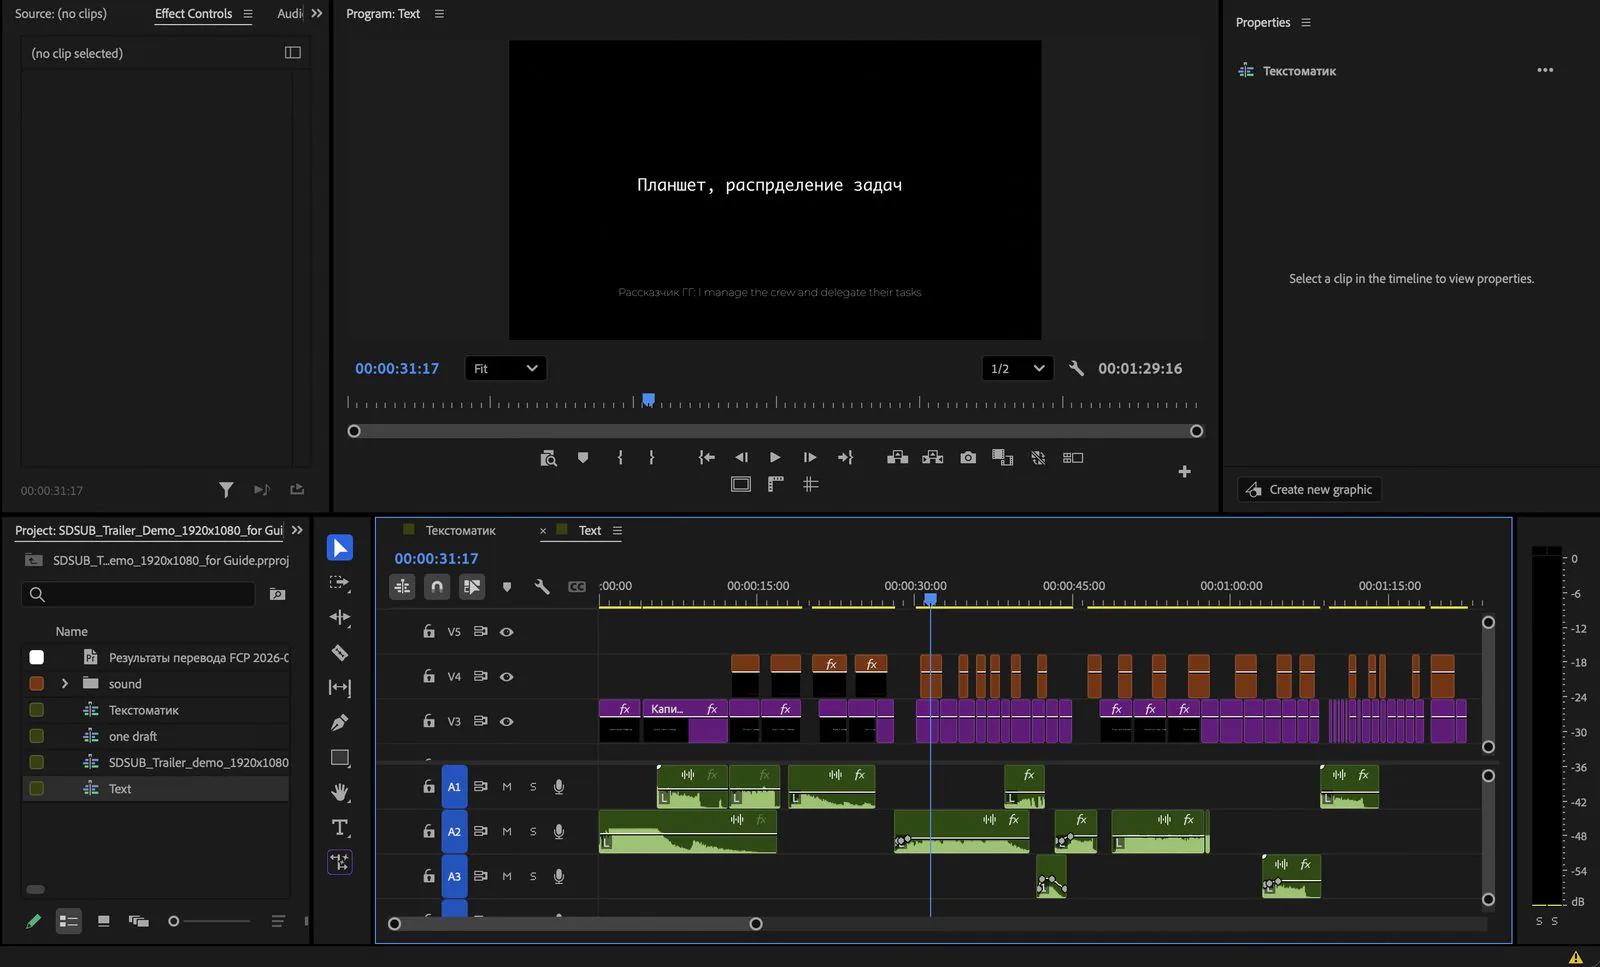Open Properties panel menu

[x=1306, y=22]
